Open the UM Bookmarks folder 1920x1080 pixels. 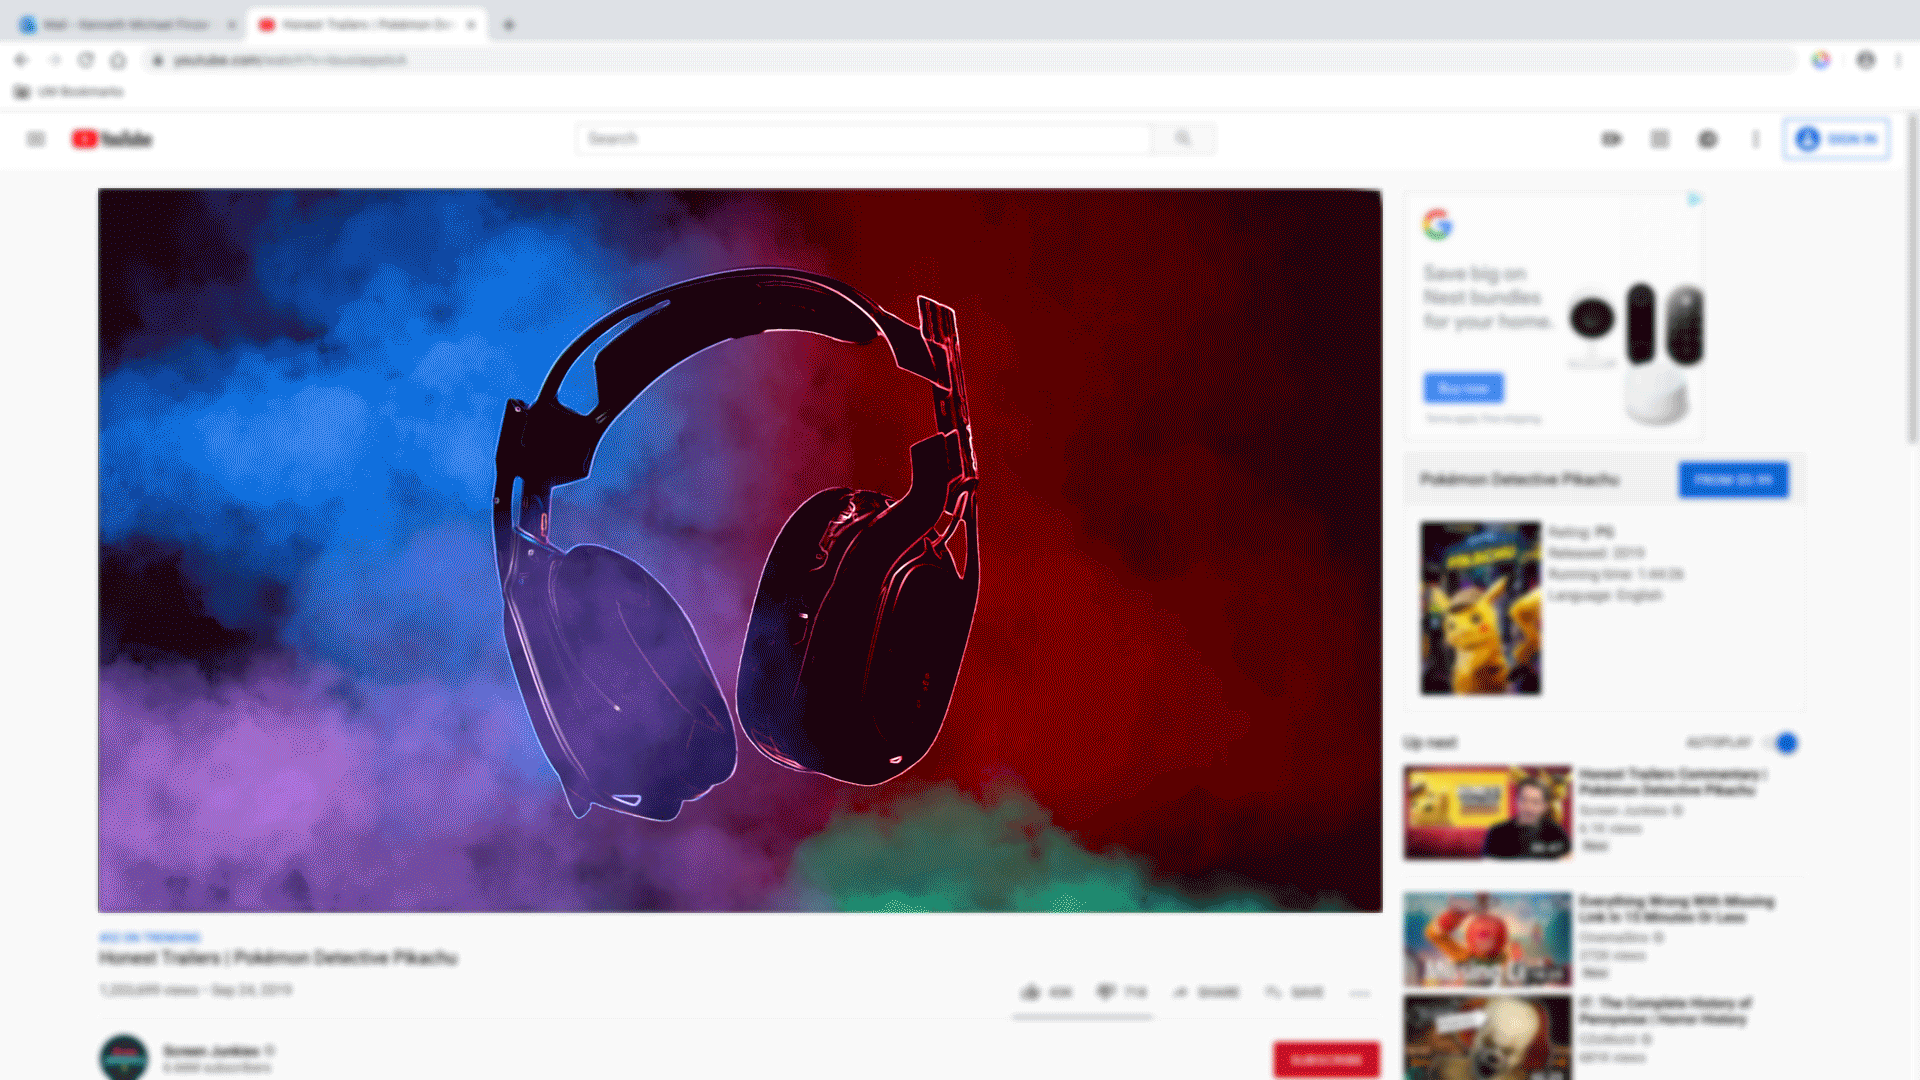(x=68, y=92)
